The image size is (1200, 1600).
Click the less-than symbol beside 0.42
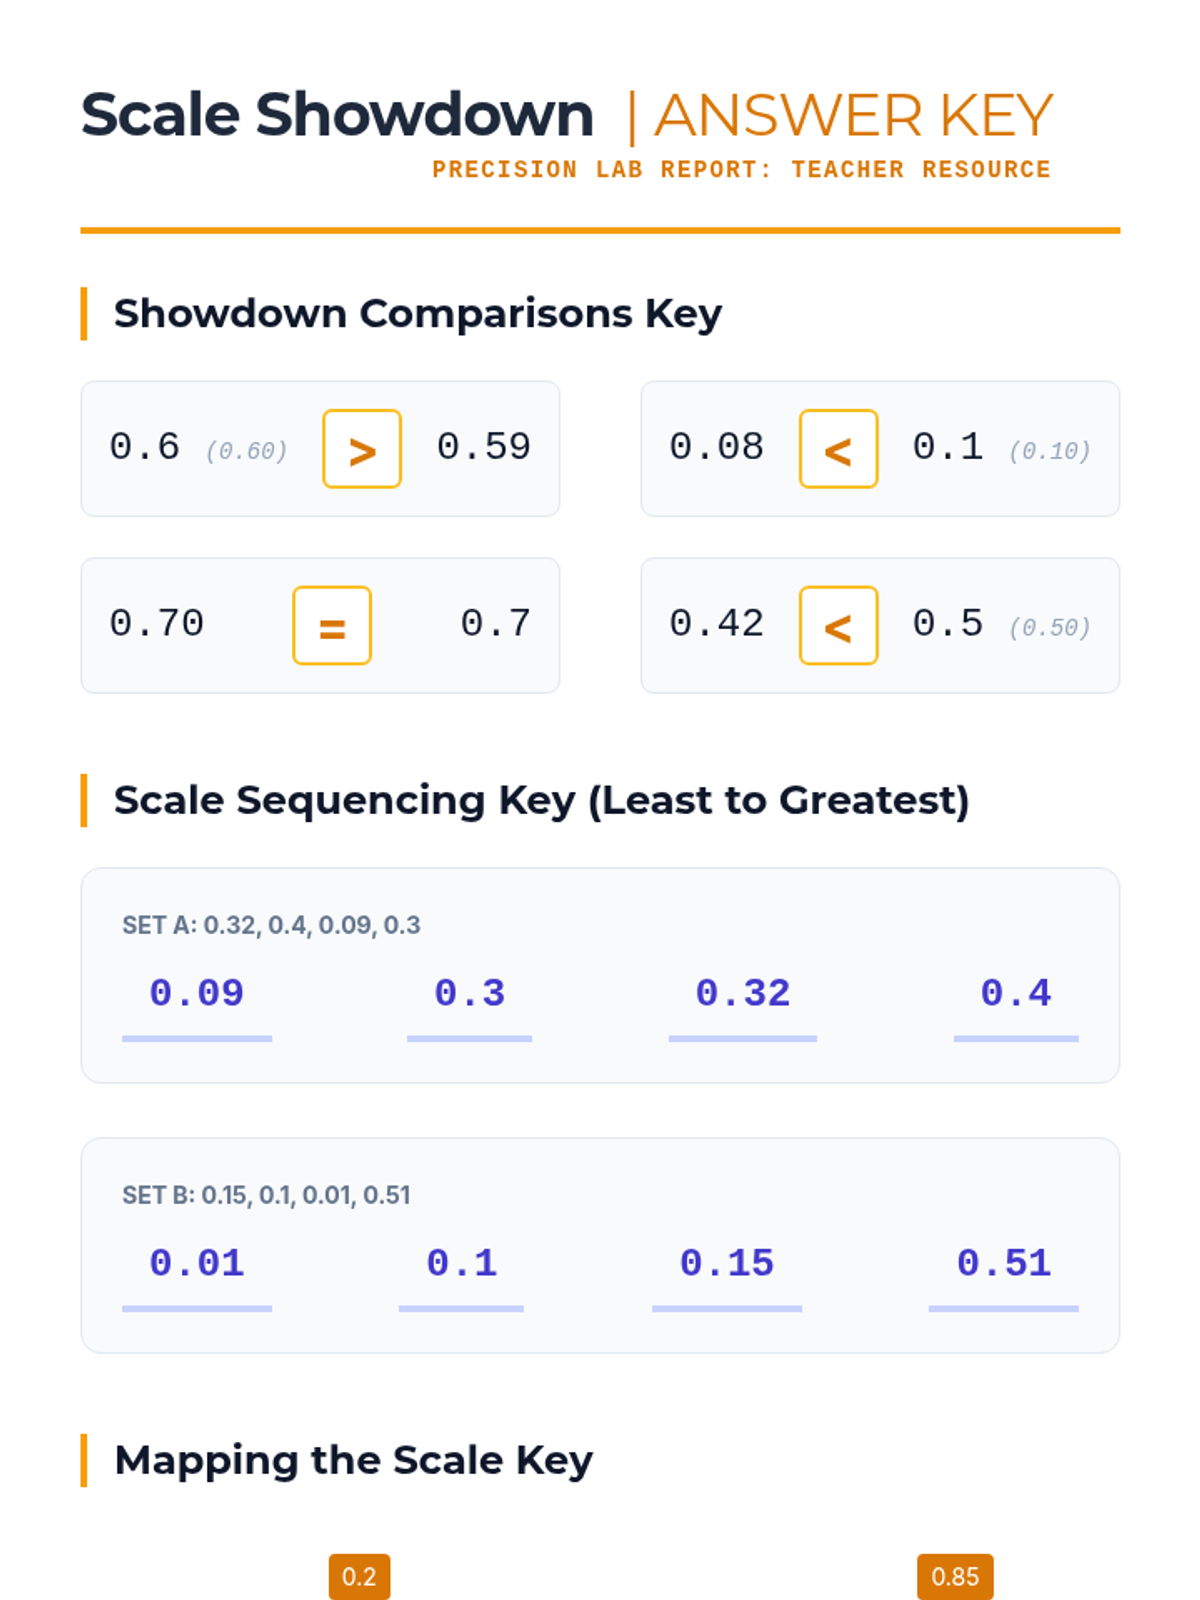(838, 626)
